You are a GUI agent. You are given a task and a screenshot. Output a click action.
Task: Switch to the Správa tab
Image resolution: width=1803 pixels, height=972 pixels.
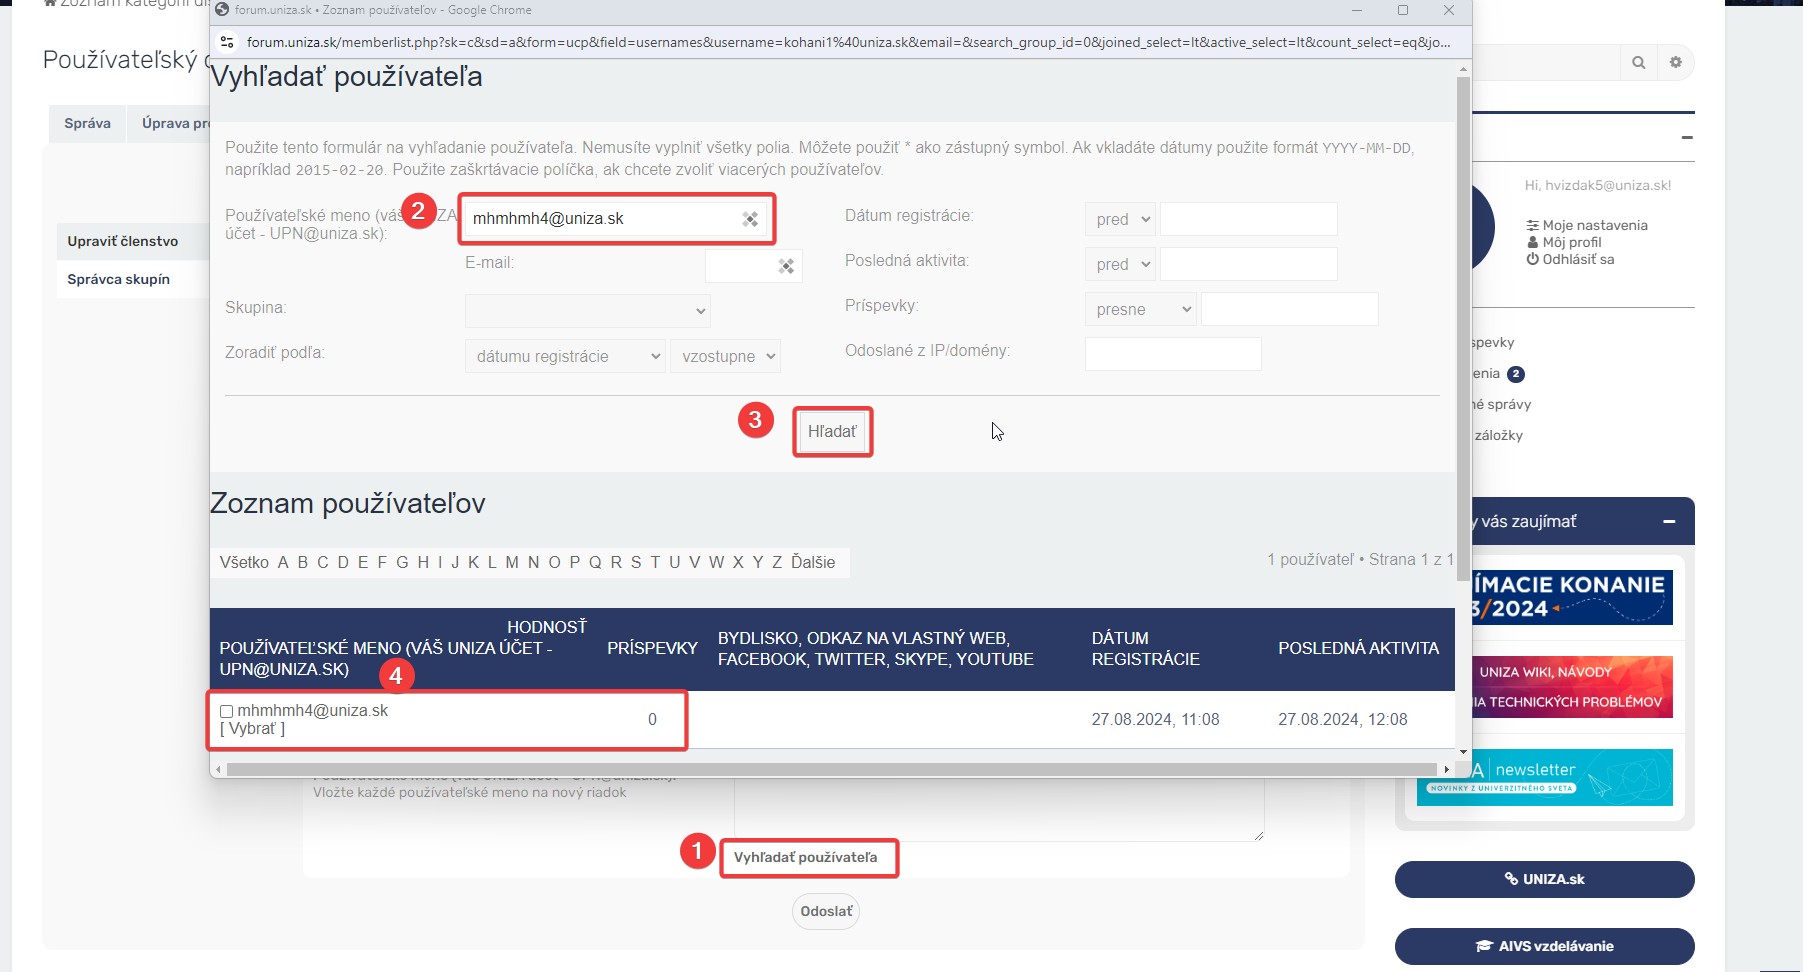click(87, 123)
